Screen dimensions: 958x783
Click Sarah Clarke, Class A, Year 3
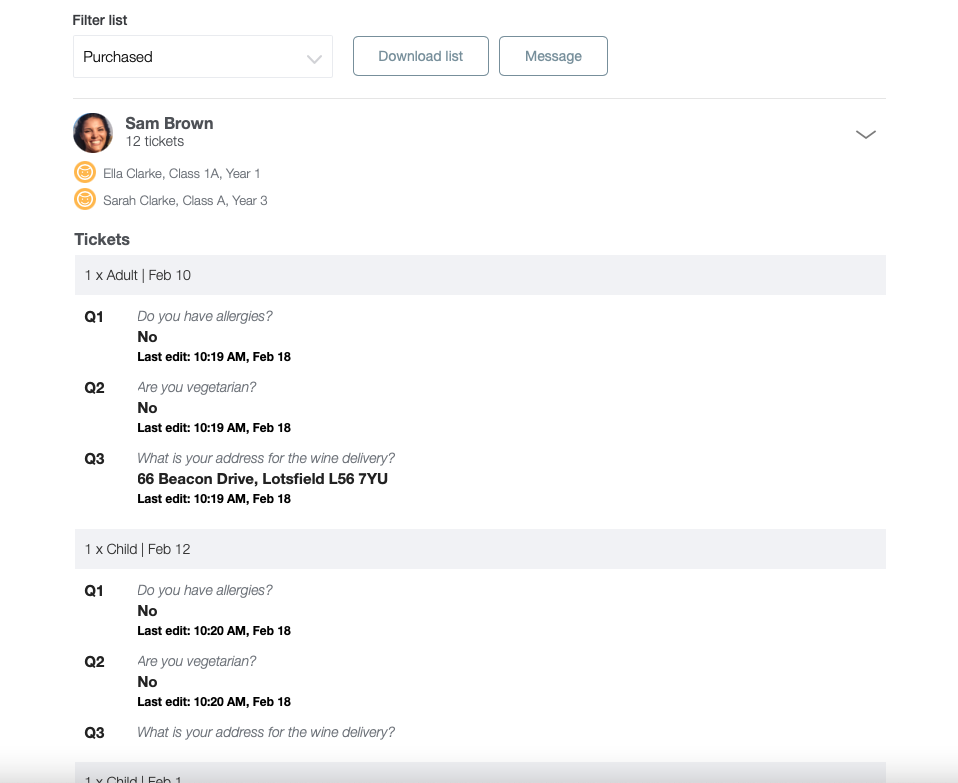(185, 200)
